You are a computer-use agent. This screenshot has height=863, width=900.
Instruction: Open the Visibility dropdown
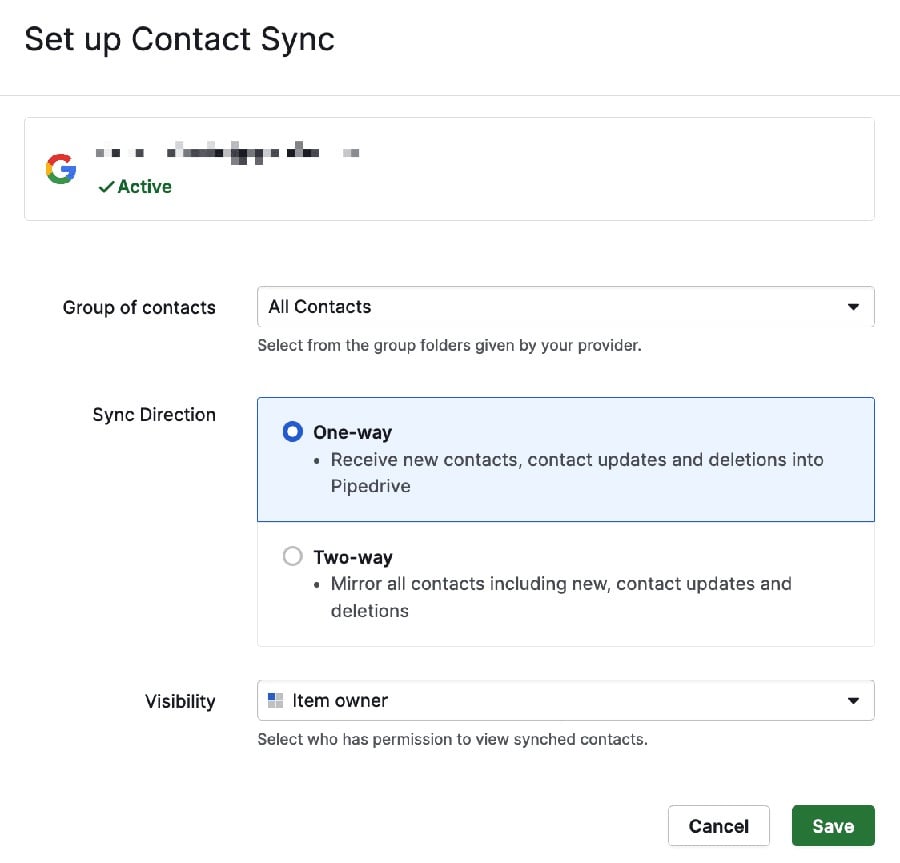tap(565, 700)
